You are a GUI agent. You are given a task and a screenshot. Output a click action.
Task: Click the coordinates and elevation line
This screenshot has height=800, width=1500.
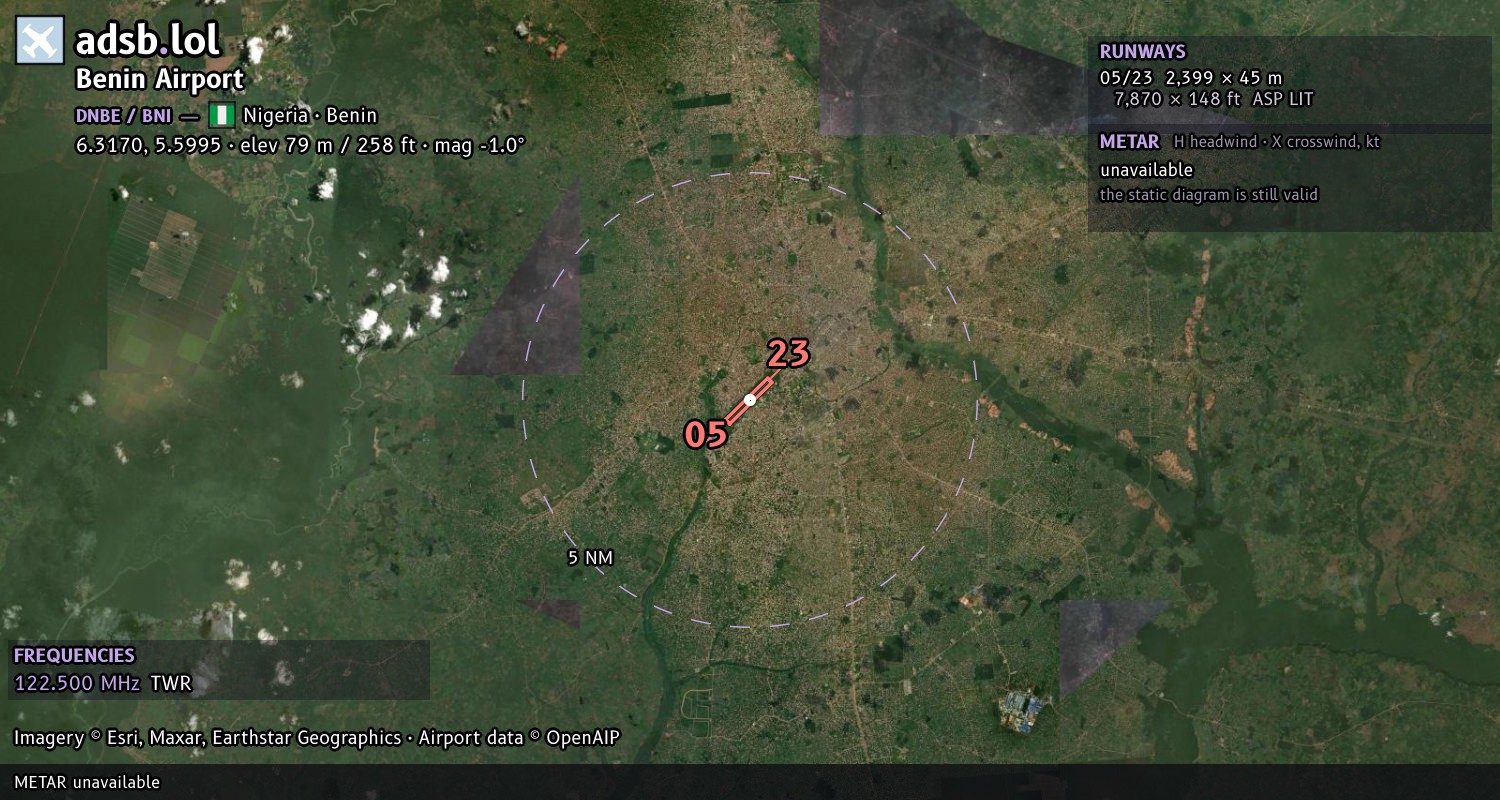tap(301, 144)
